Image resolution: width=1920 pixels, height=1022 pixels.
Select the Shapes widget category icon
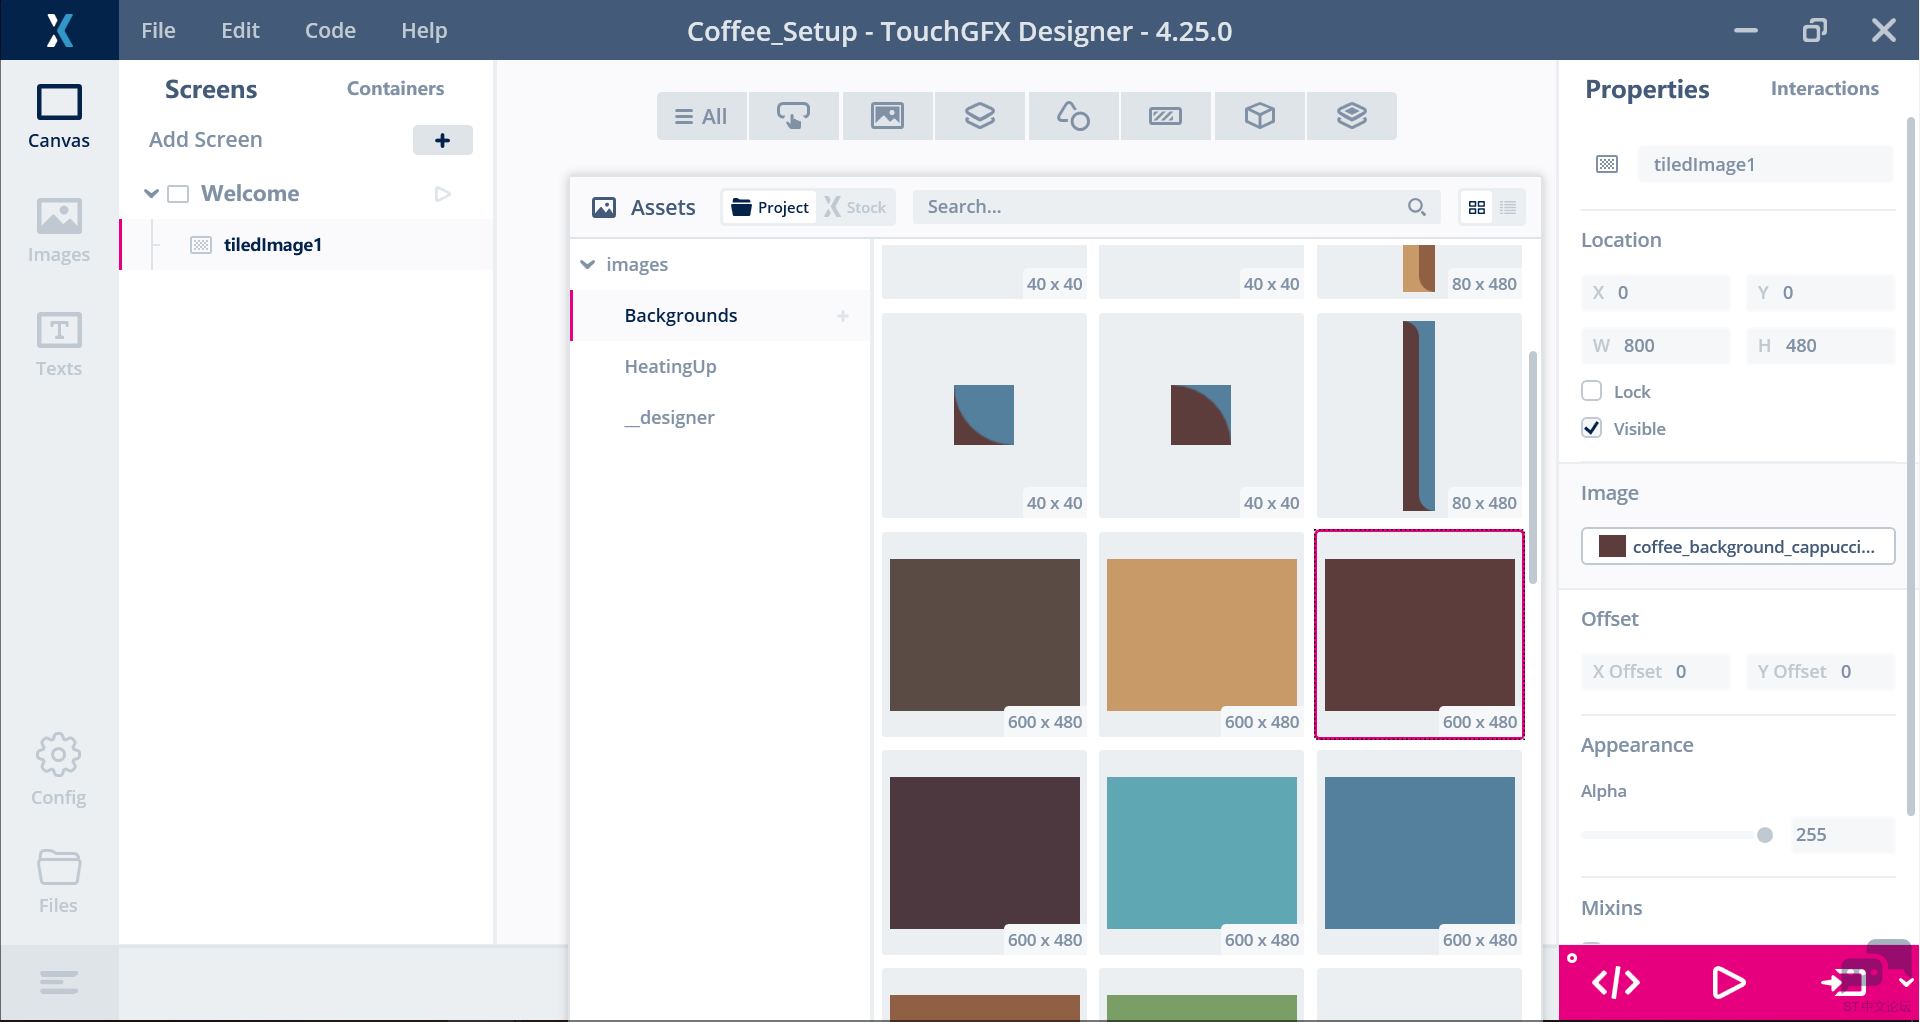(1073, 116)
